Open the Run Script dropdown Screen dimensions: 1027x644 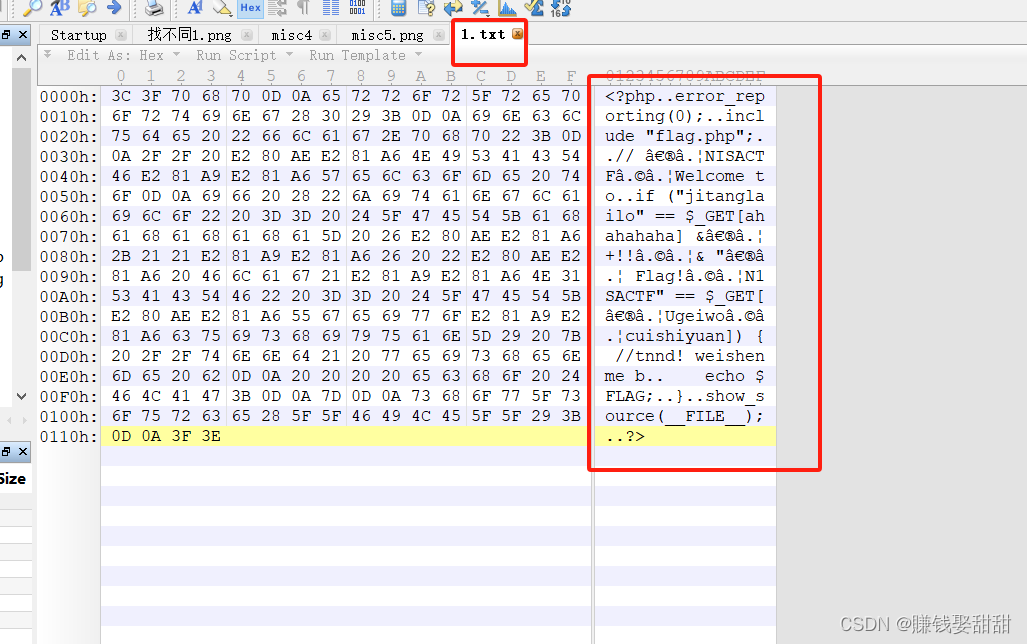tap(244, 55)
